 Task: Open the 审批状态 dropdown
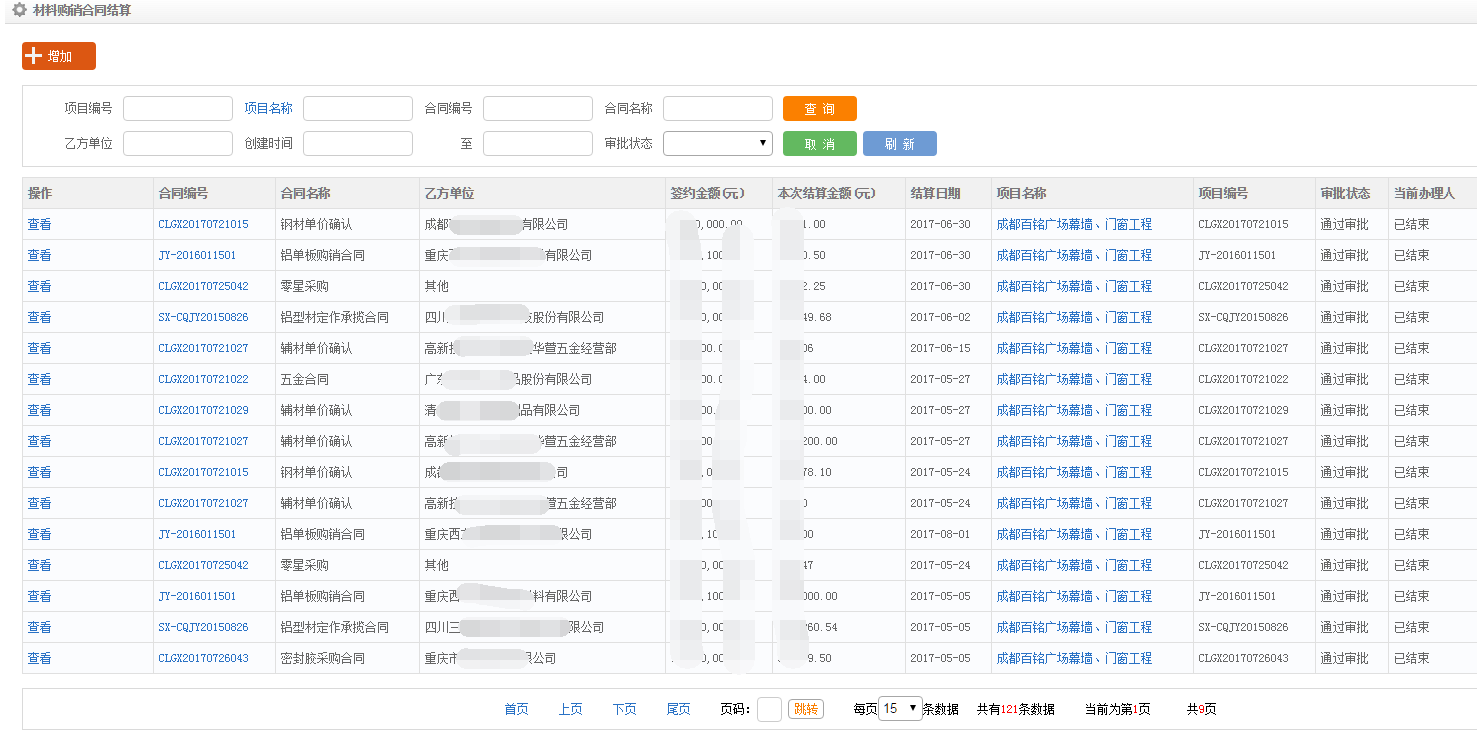tap(718, 144)
